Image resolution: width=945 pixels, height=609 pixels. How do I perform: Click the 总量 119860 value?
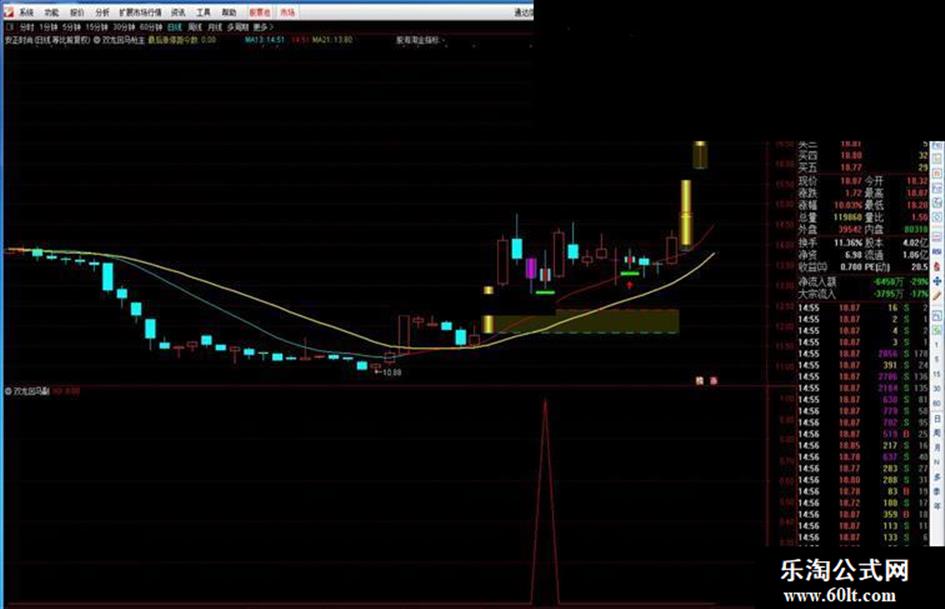[x=848, y=217]
